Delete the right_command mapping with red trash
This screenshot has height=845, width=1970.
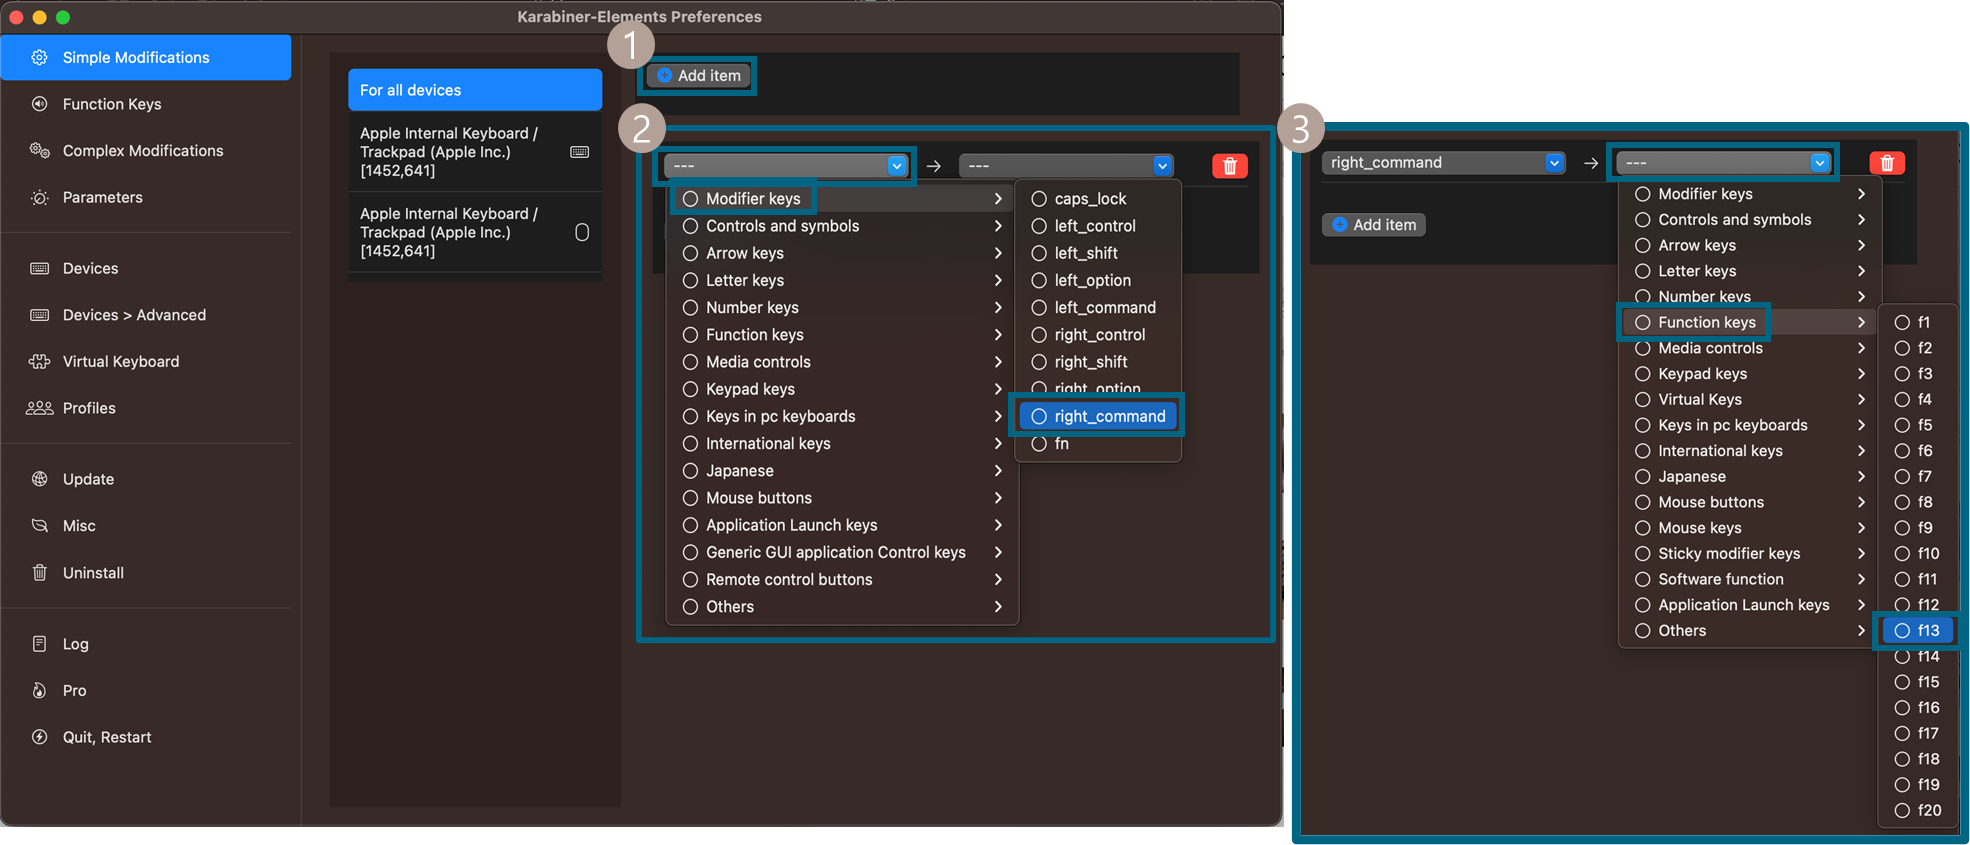pos(1887,163)
